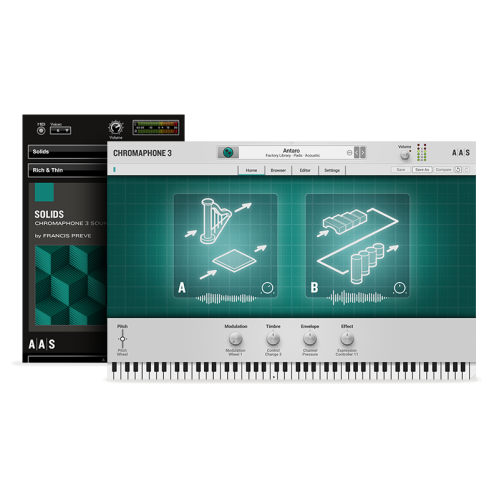
Task: Click the 'by FRANCIS PREVE' text
Action: (63, 236)
